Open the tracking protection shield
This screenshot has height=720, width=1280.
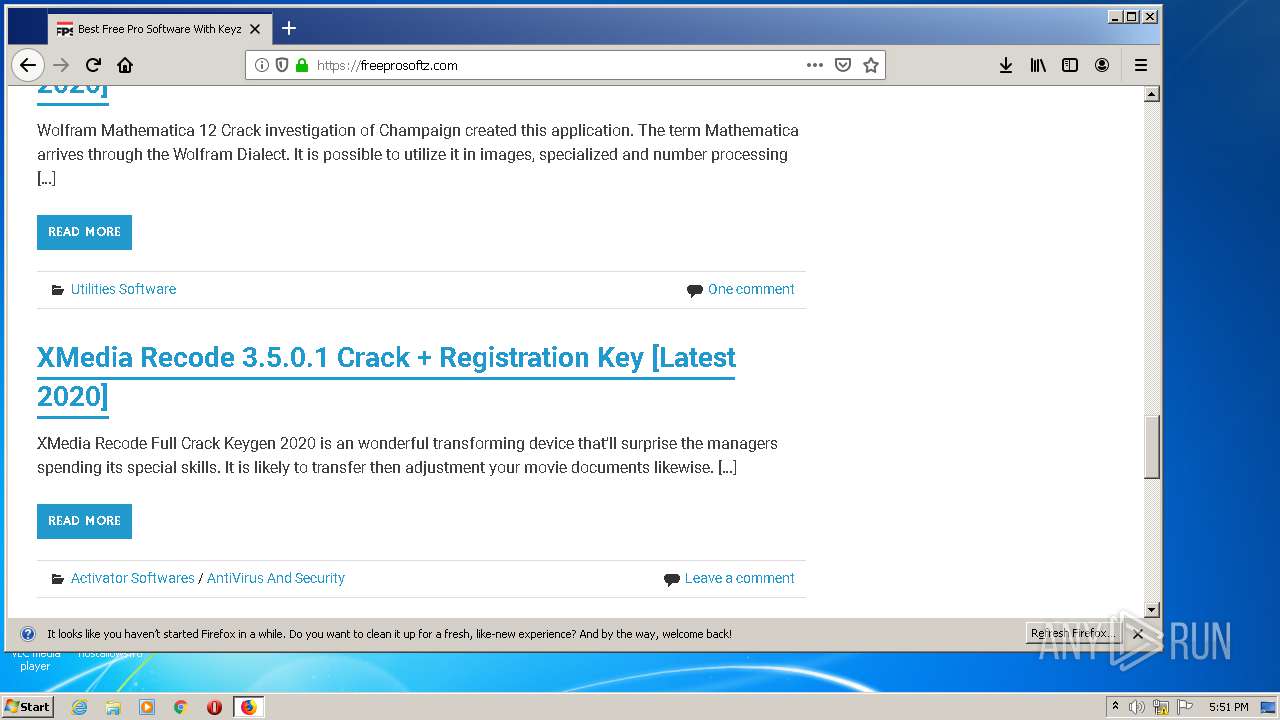point(282,65)
